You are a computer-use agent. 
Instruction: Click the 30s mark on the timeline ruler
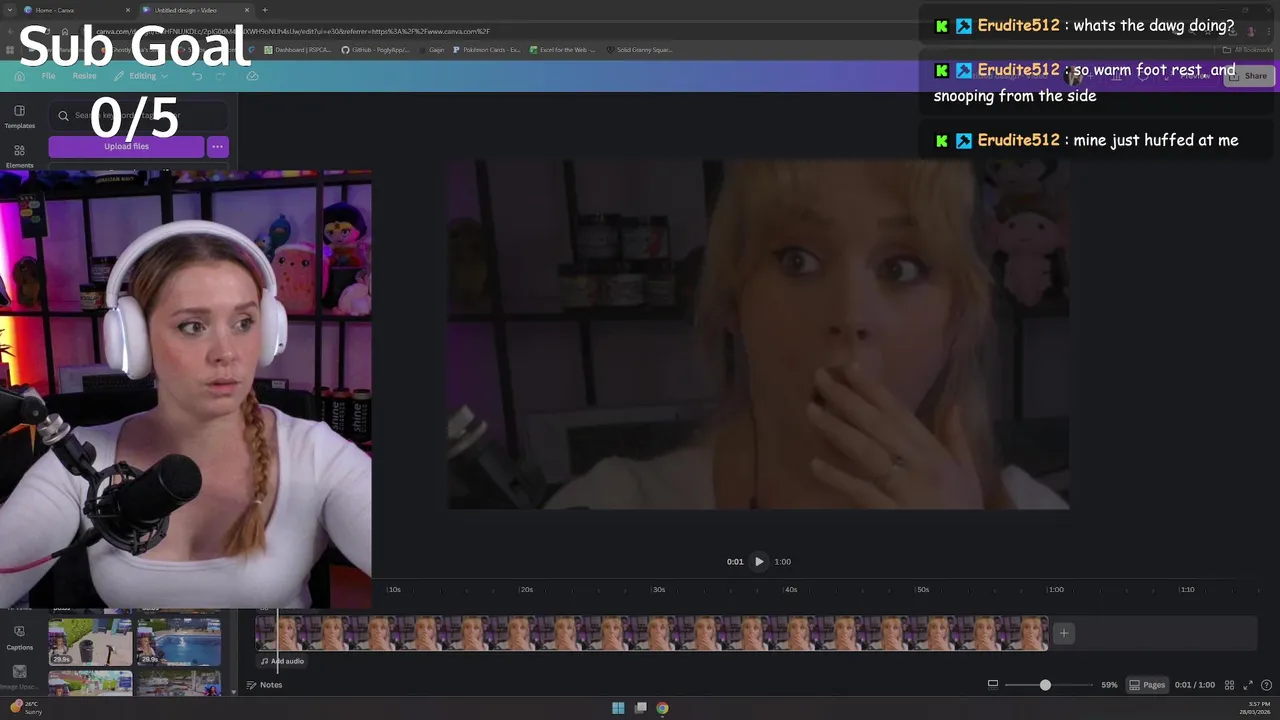[x=658, y=590]
